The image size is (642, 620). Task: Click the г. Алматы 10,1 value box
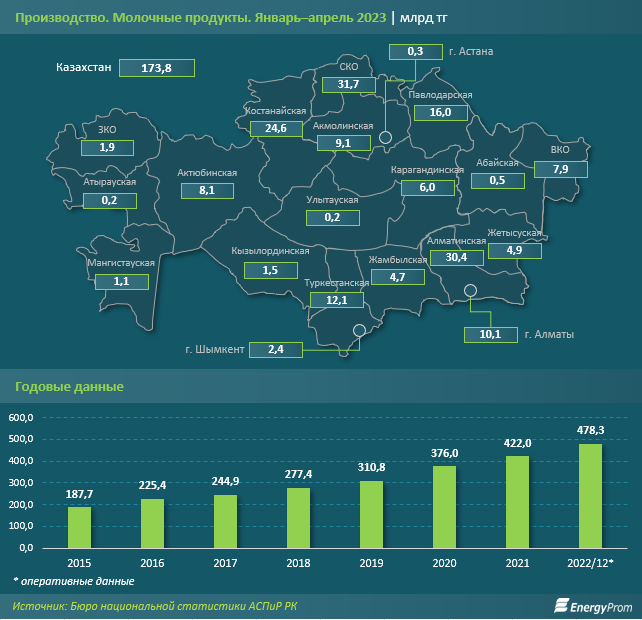[x=490, y=335]
